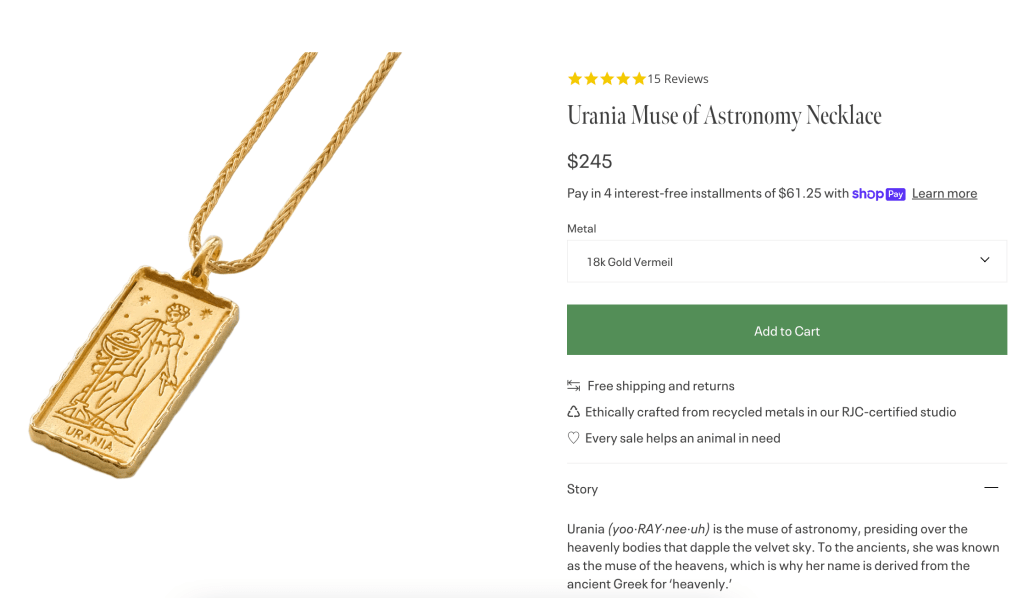
Task: Click the Story section heading
Action: (x=582, y=488)
